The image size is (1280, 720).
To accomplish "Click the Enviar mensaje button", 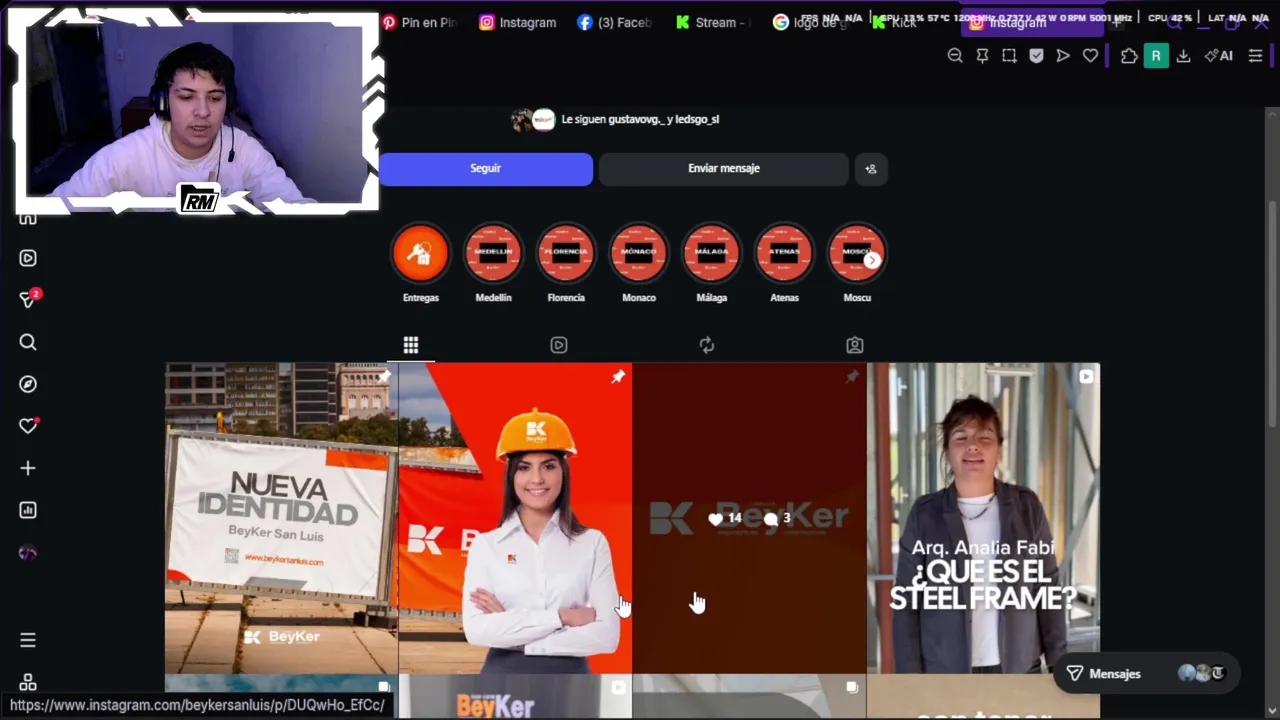I will click(724, 169).
